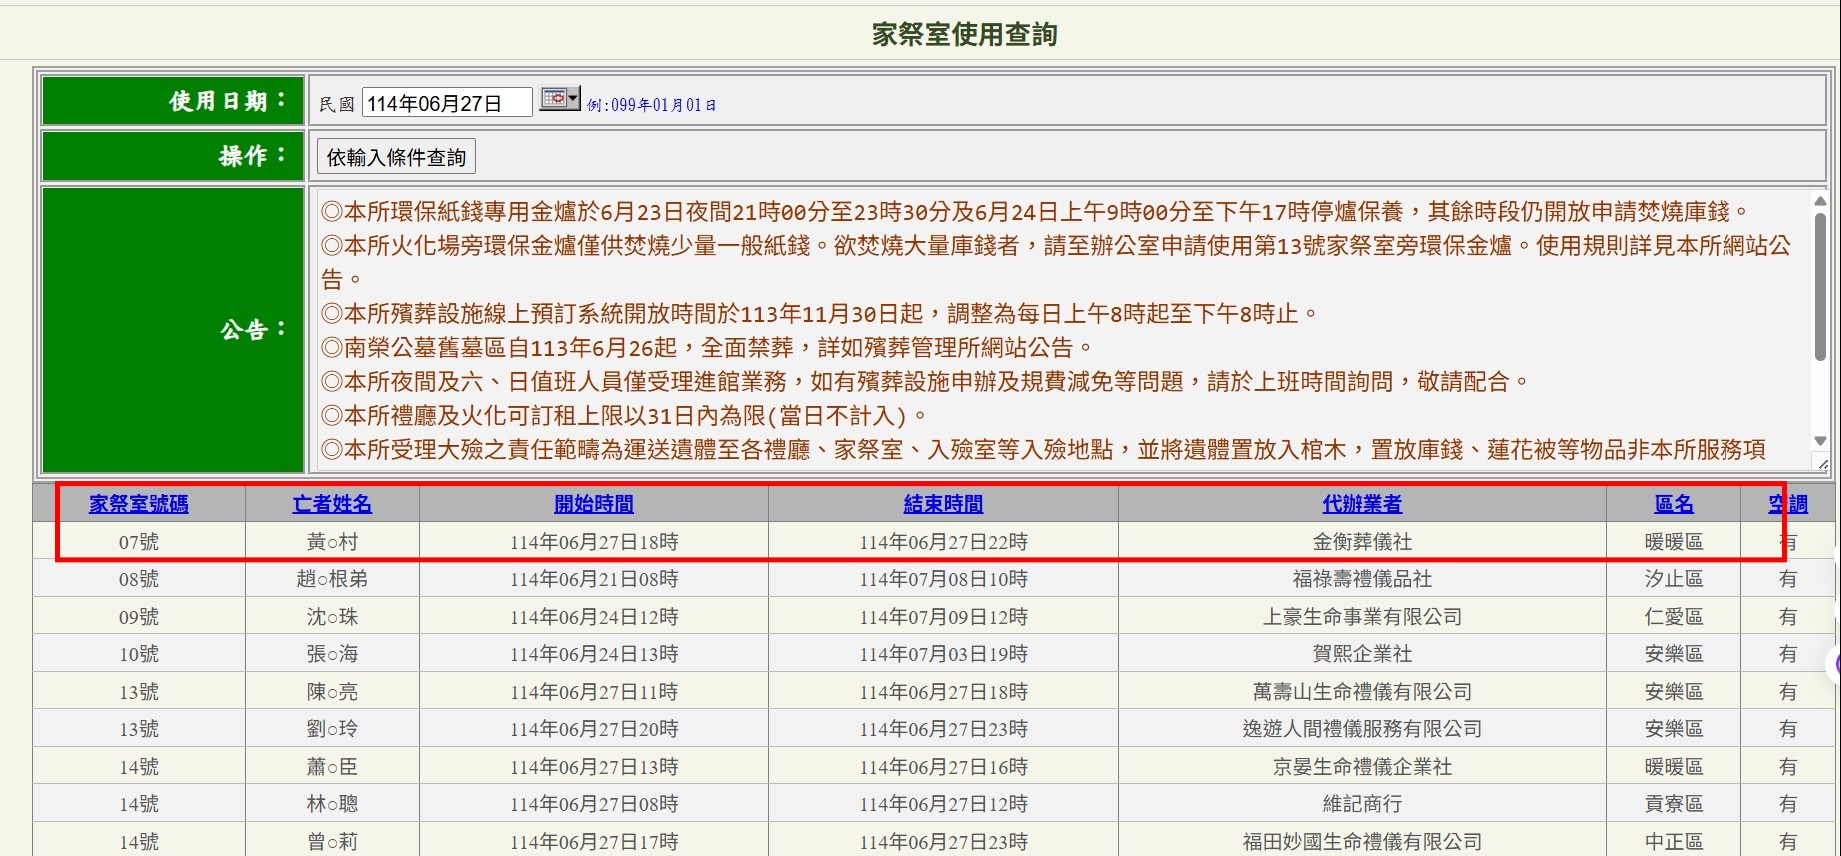Select vendor cell 福田妙國生命禮儀有限公司
This screenshot has height=856, width=1841.
click(x=1362, y=841)
